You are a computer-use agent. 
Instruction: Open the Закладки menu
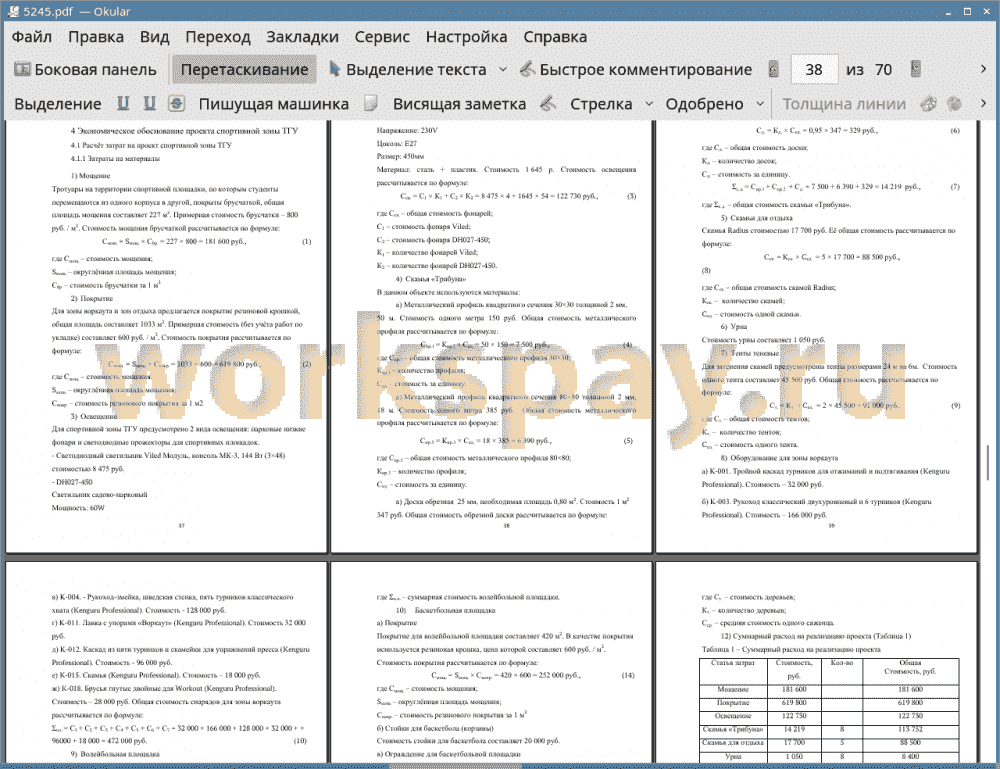click(x=302, y=37)
